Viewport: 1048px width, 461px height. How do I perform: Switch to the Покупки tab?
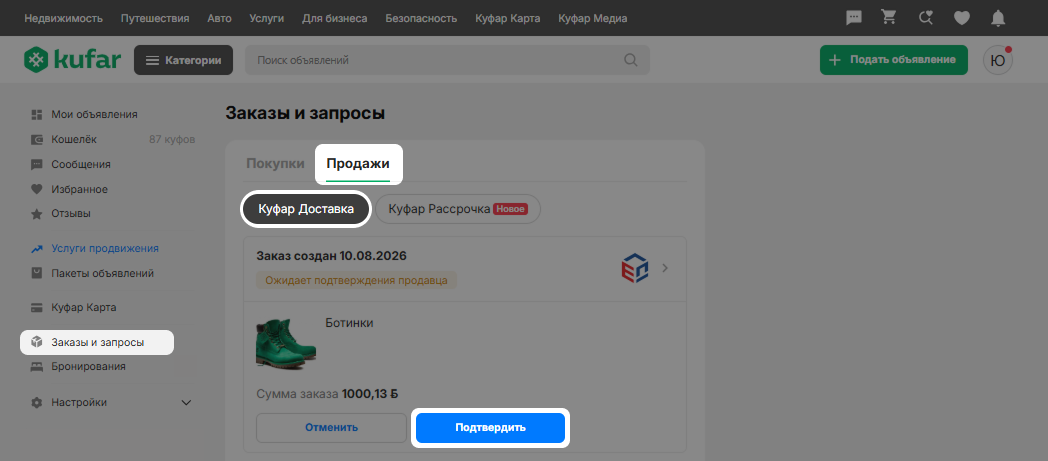click(275, 164)
